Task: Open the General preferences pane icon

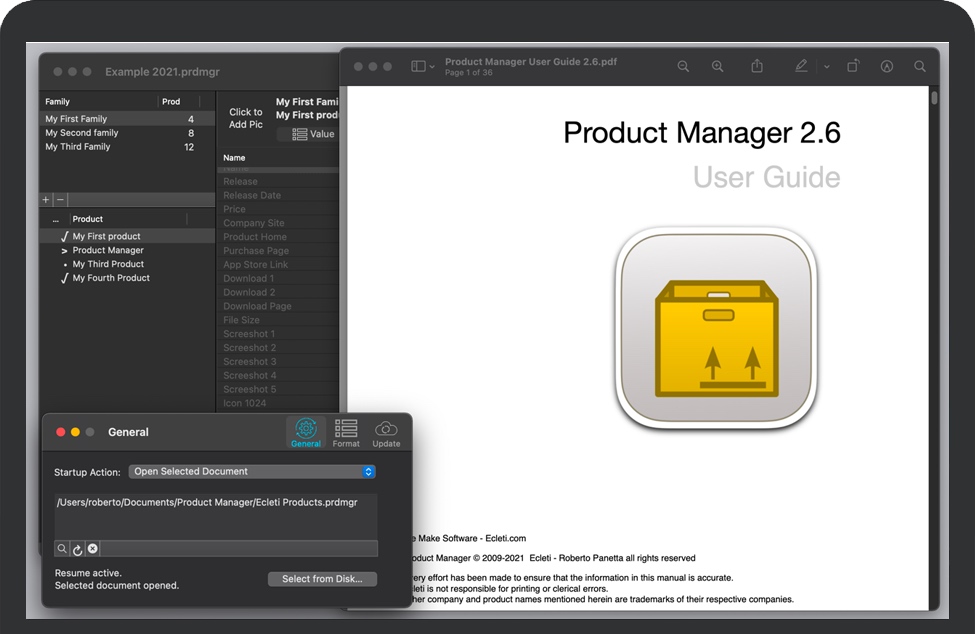Action: (306, 431)
